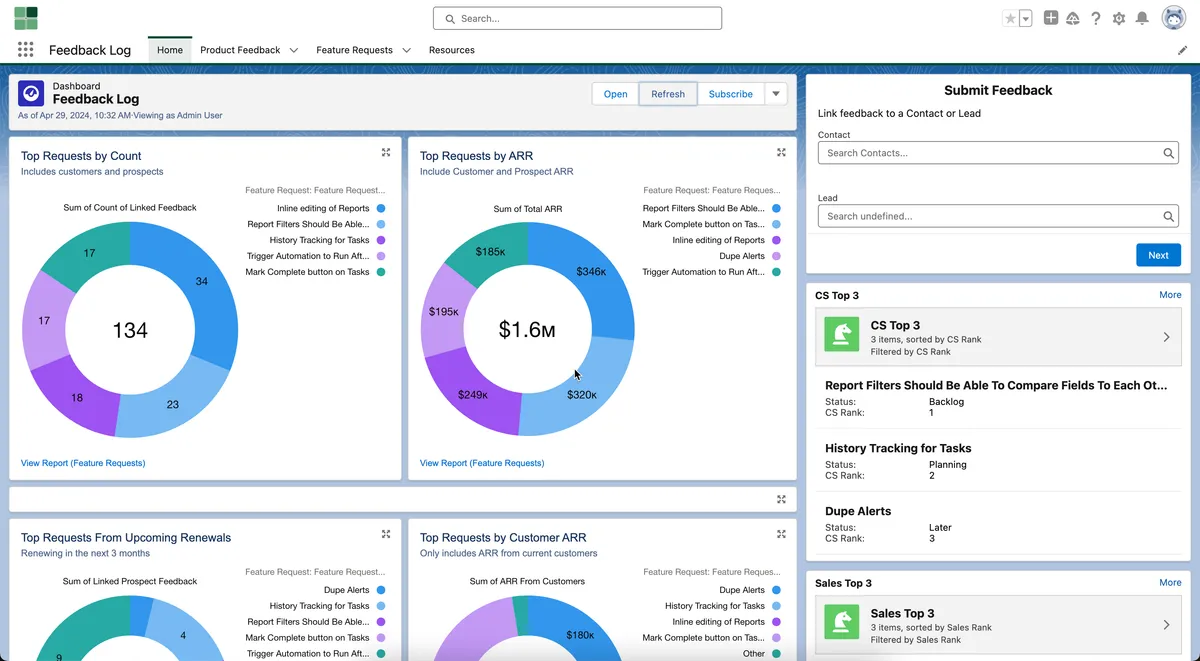Open the favorites list dropdown arrow
1200x661 pixels.
click(x=1025, y=18)
